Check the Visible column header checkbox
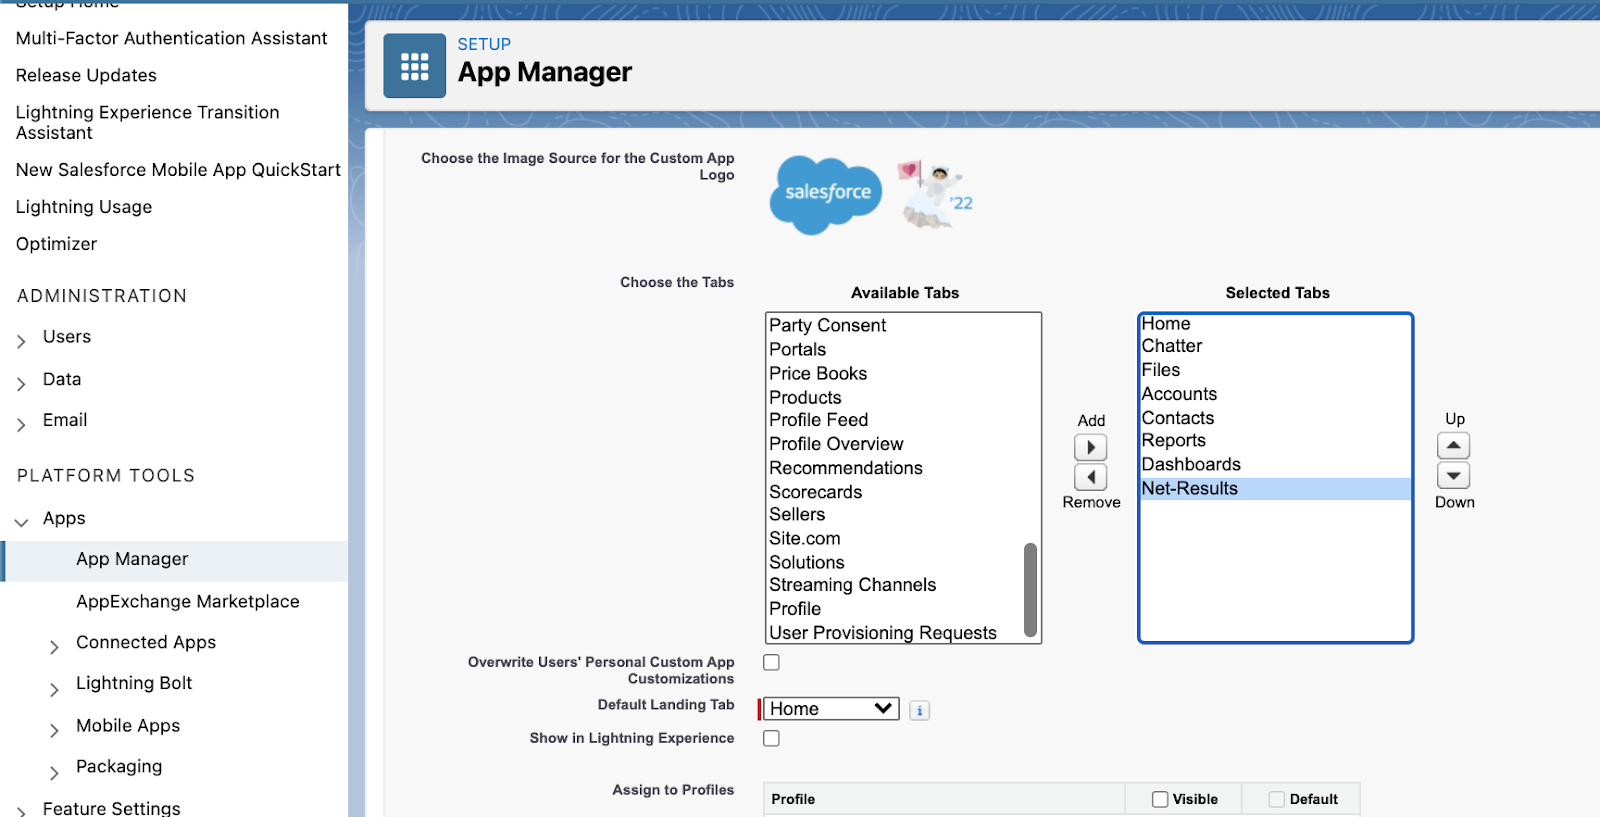 [1160, 799]
